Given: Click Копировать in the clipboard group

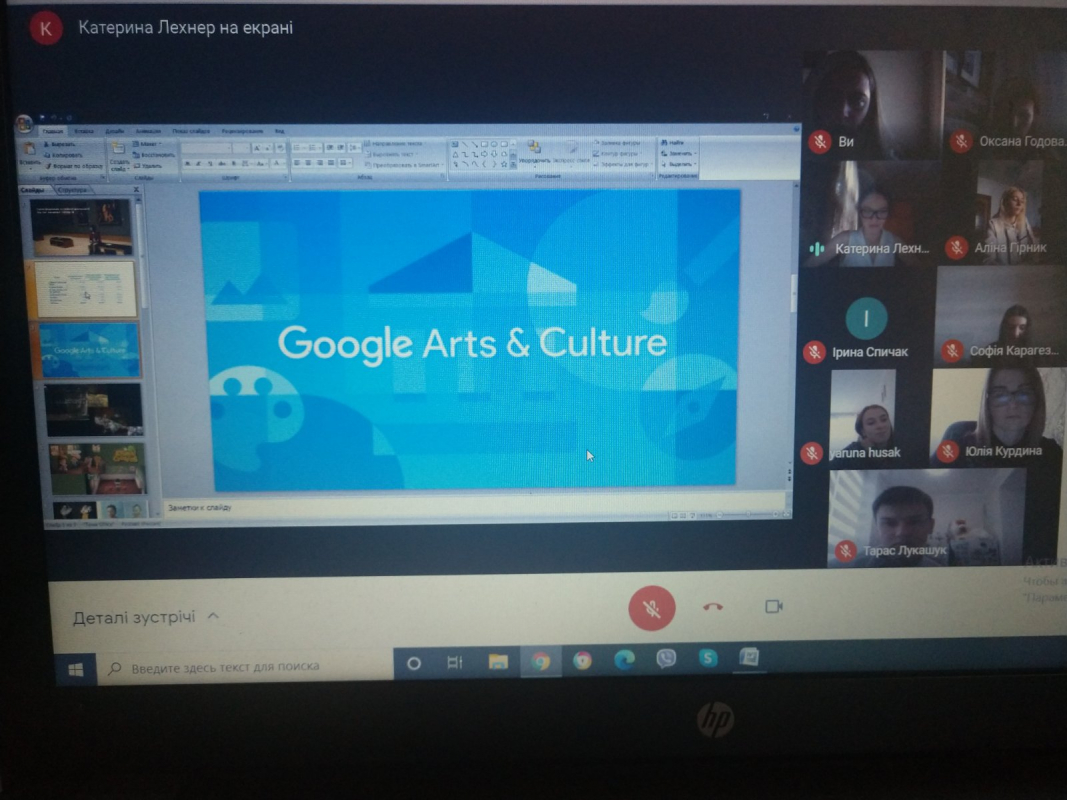Looking at the screenshot, I should 63,155.
